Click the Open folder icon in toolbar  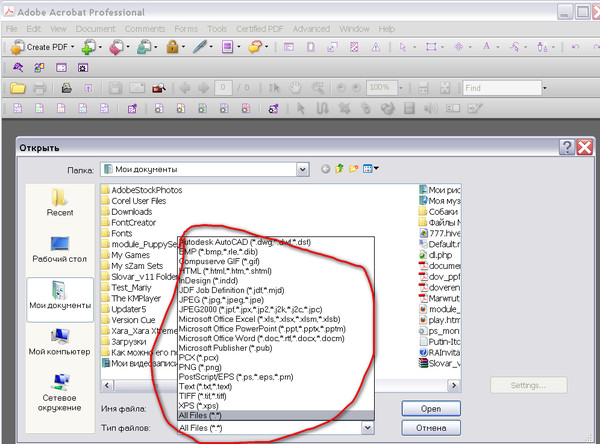(18, 88)
